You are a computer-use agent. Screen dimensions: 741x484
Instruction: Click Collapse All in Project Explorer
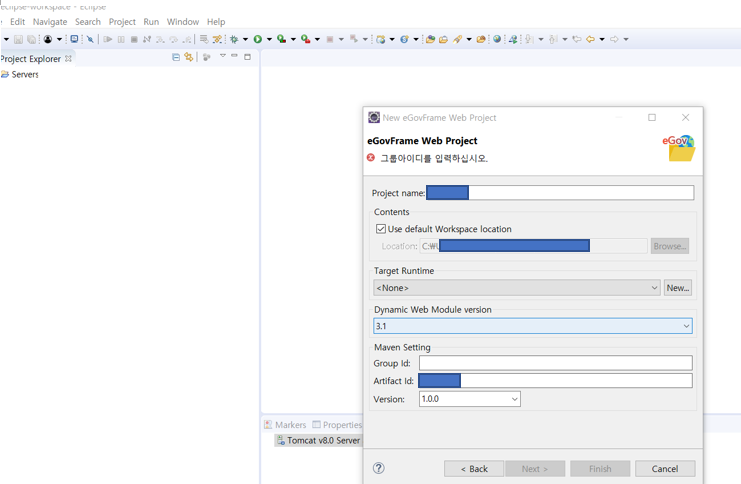176,57
